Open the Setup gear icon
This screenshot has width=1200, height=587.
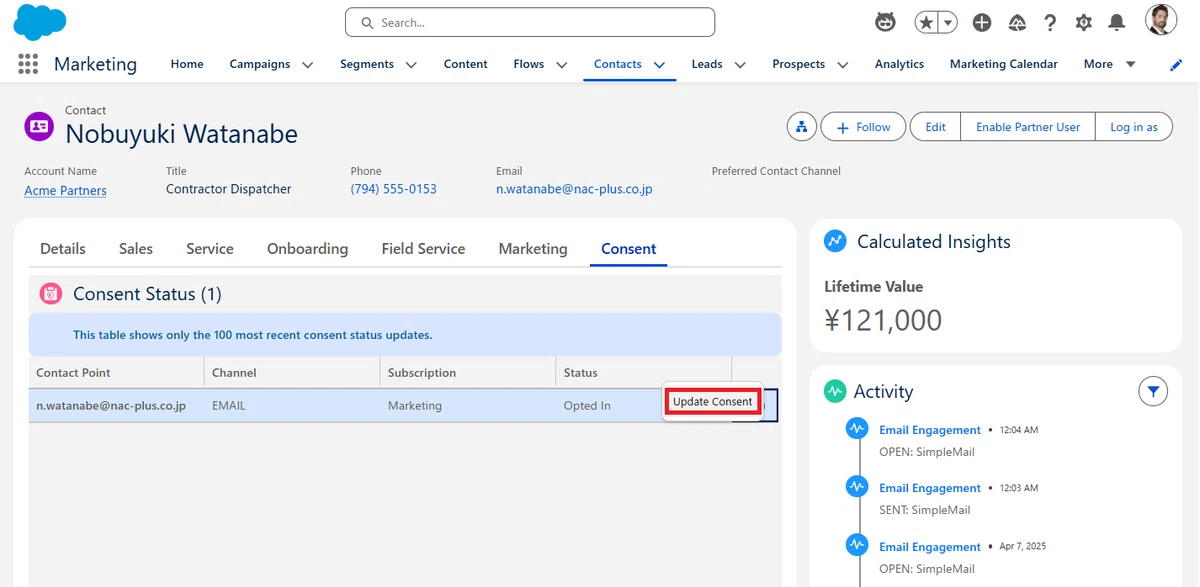click(1084, 22)
